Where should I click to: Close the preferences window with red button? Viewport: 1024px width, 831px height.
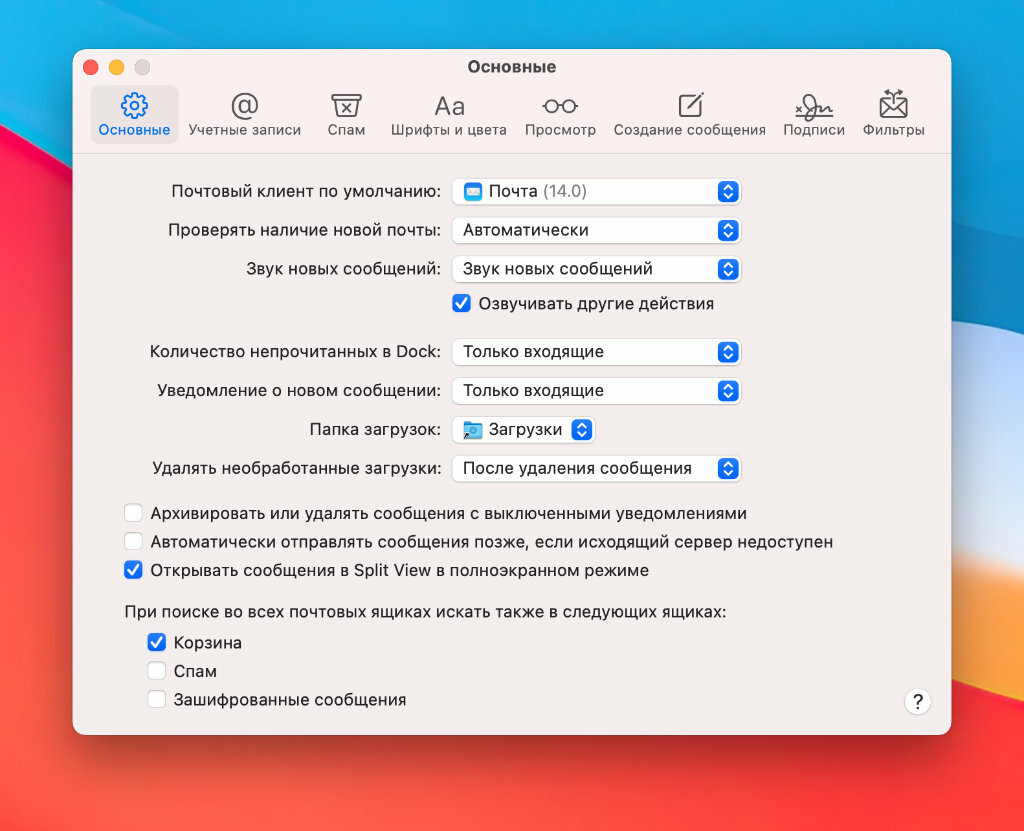pyautogui.click(x=91, y=67)
